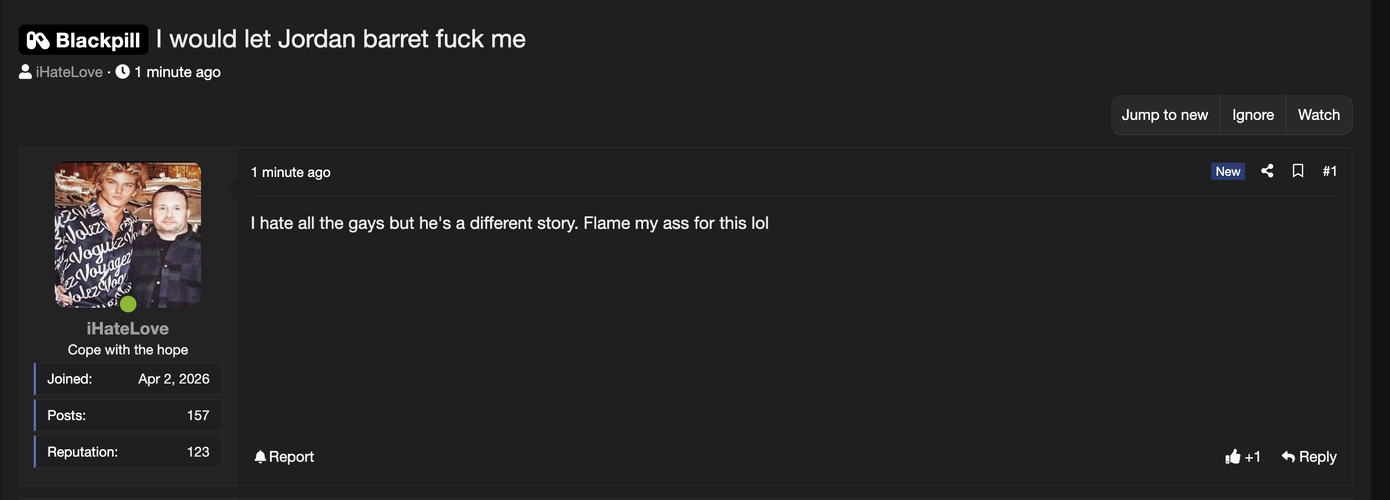Click the Posts count 157 row
The image size is (1390, 500).
click(128, 415)
